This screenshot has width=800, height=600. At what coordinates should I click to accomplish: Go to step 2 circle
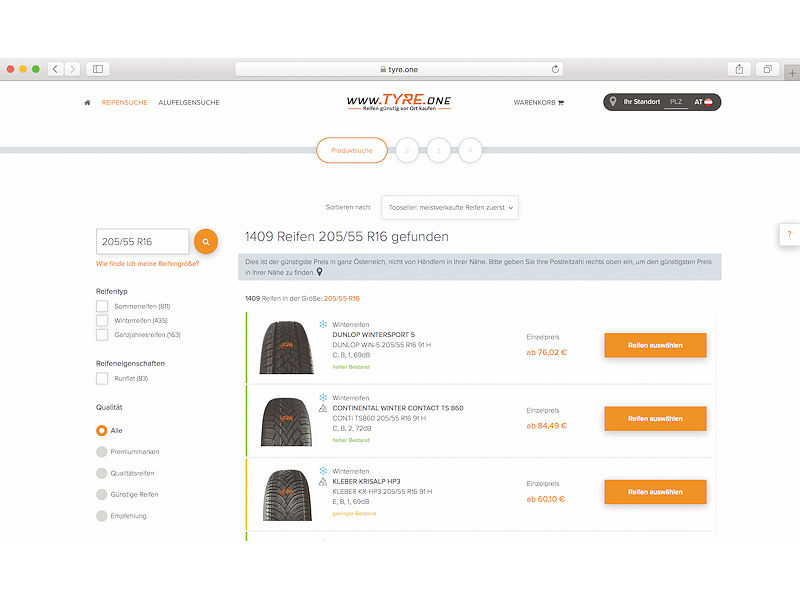click(x=407, y=151)
